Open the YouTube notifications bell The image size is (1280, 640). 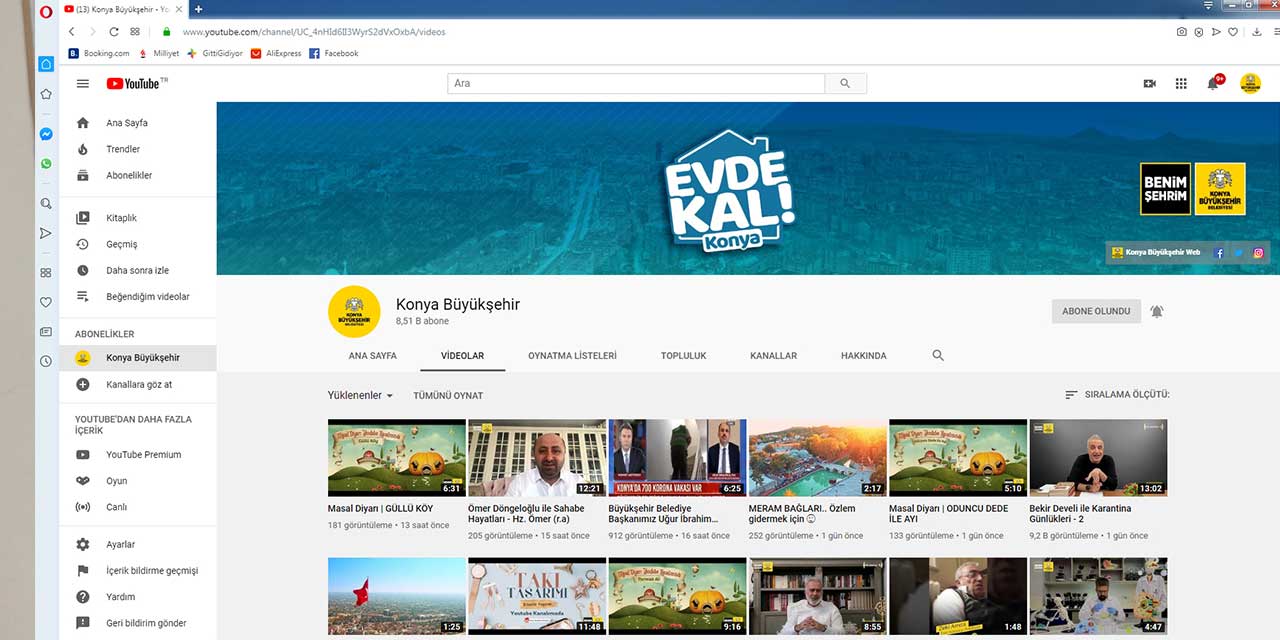click(1213, 84)
